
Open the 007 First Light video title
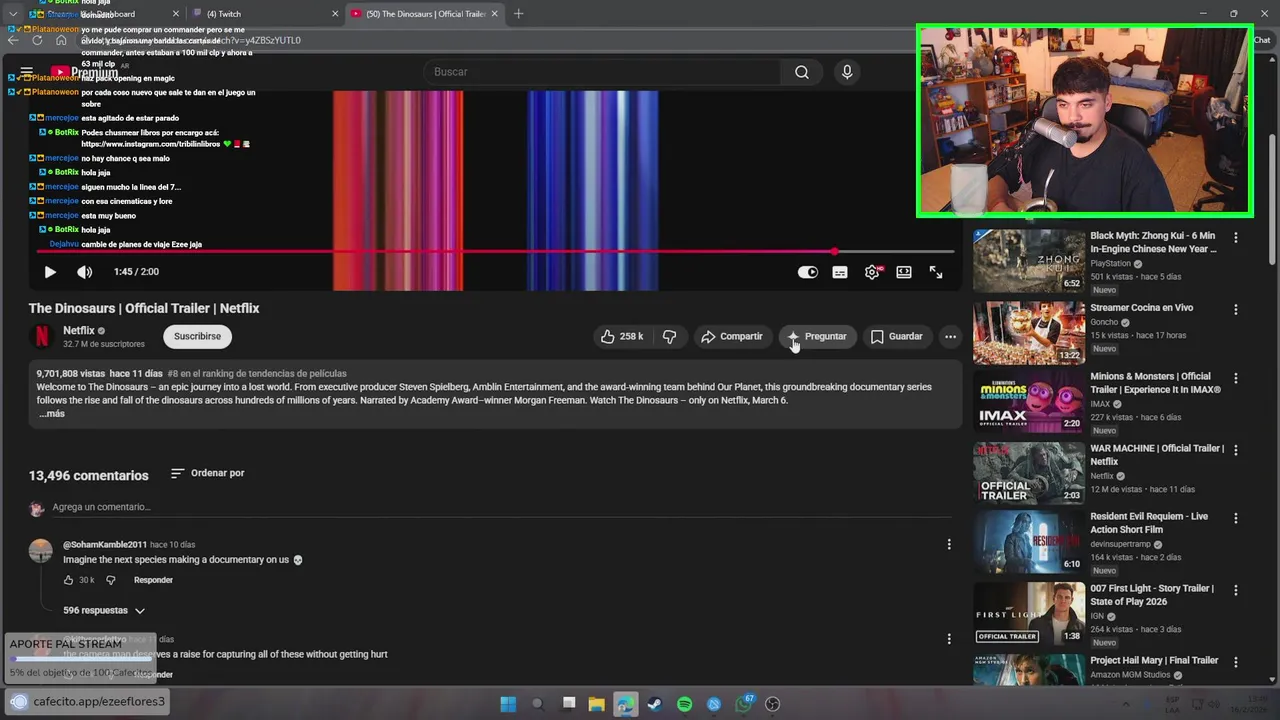point(1152,595)
